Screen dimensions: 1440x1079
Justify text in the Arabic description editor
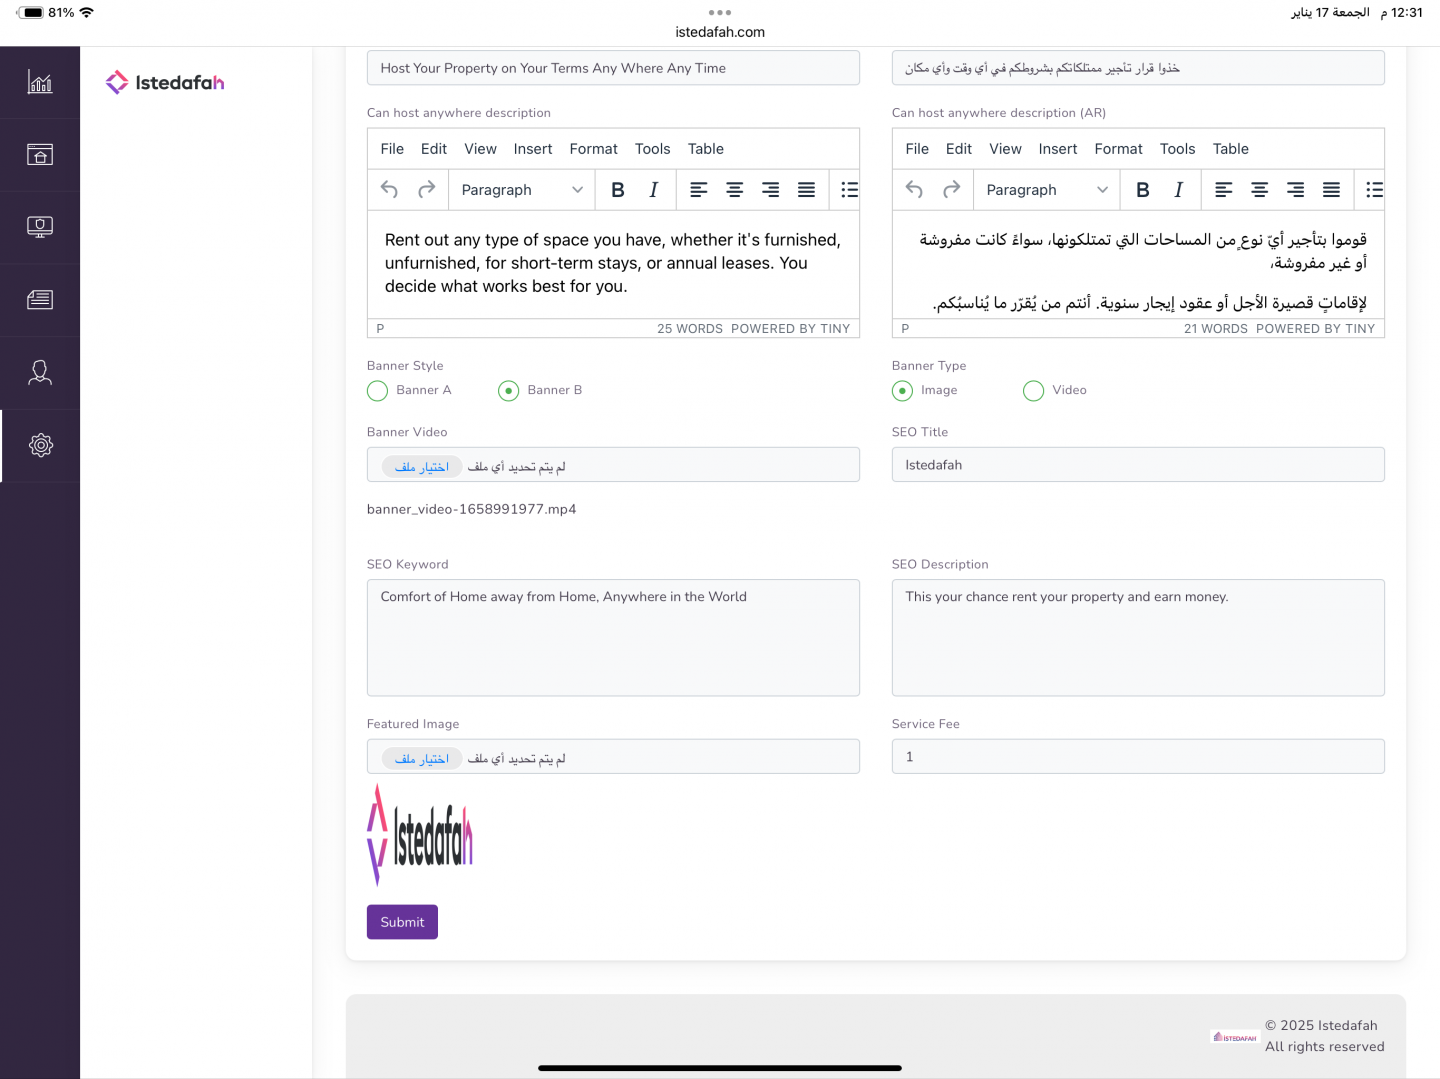tap(1331, 190)
